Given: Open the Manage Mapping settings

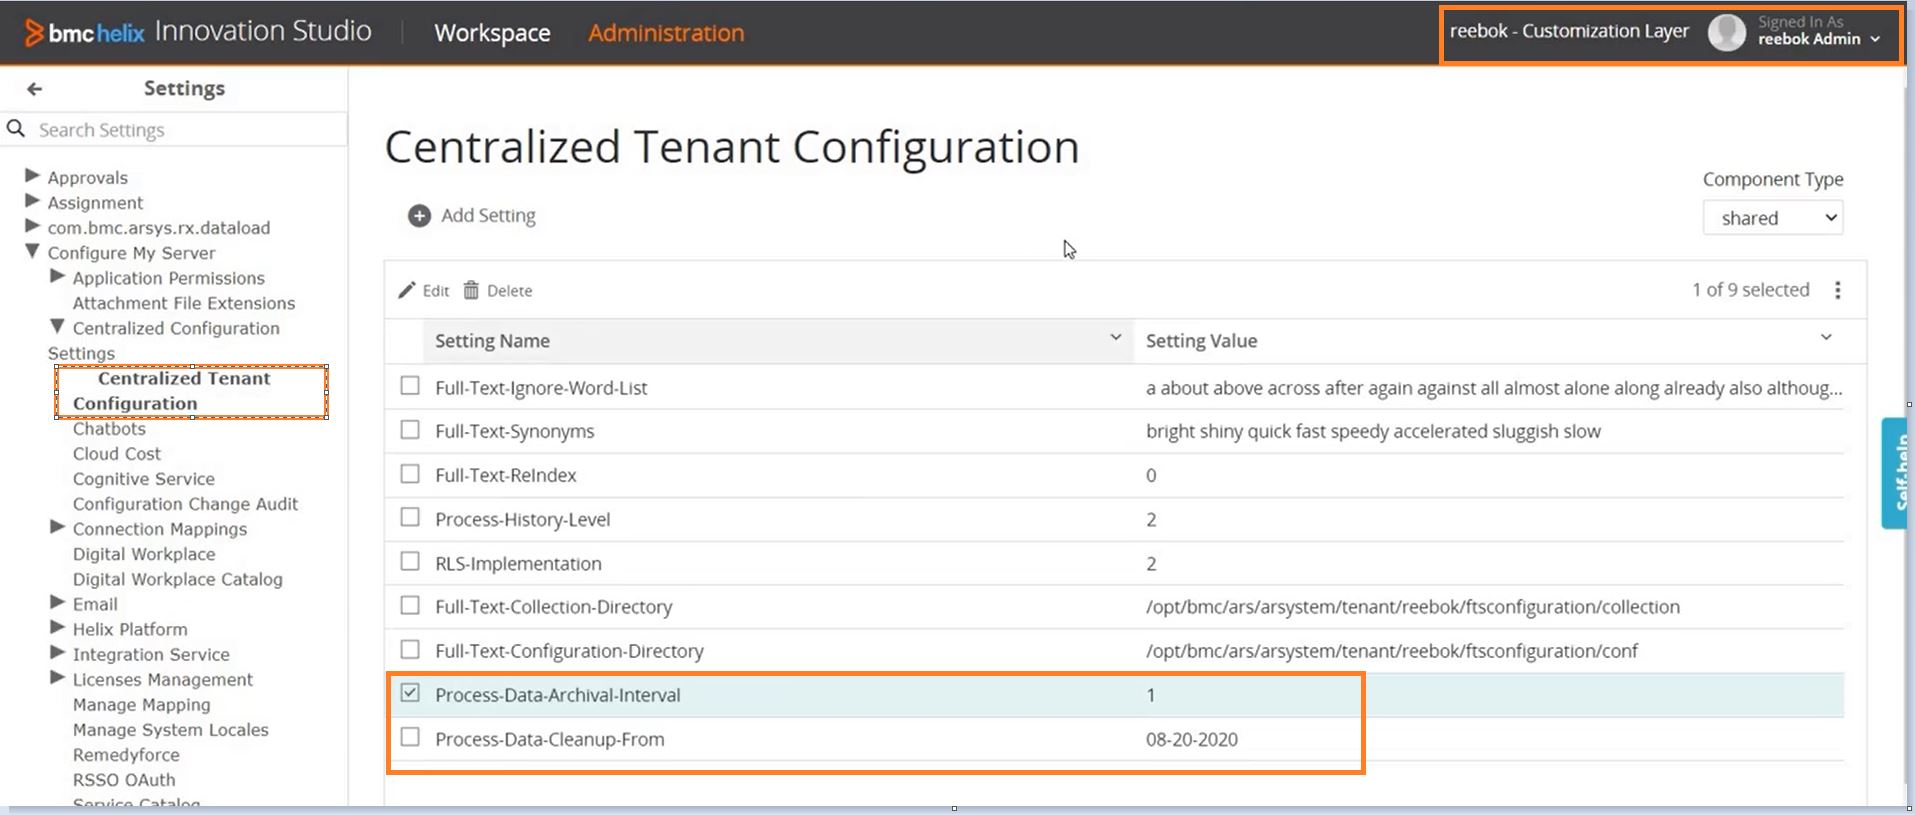Looking at the screenshot, I should pos(142,705).
